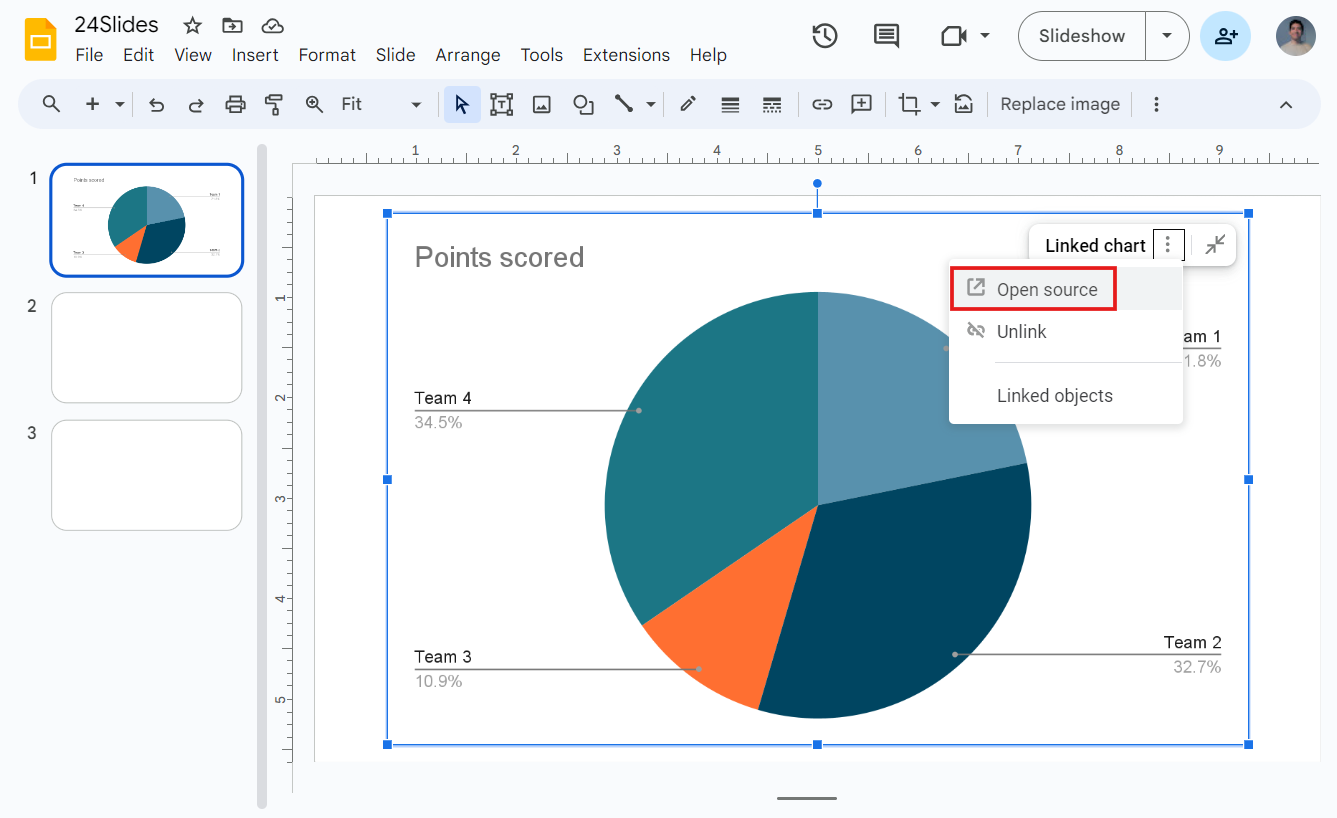Redo the last action
The width and height of the screenshot is (1337, 818).
(196, 104)
